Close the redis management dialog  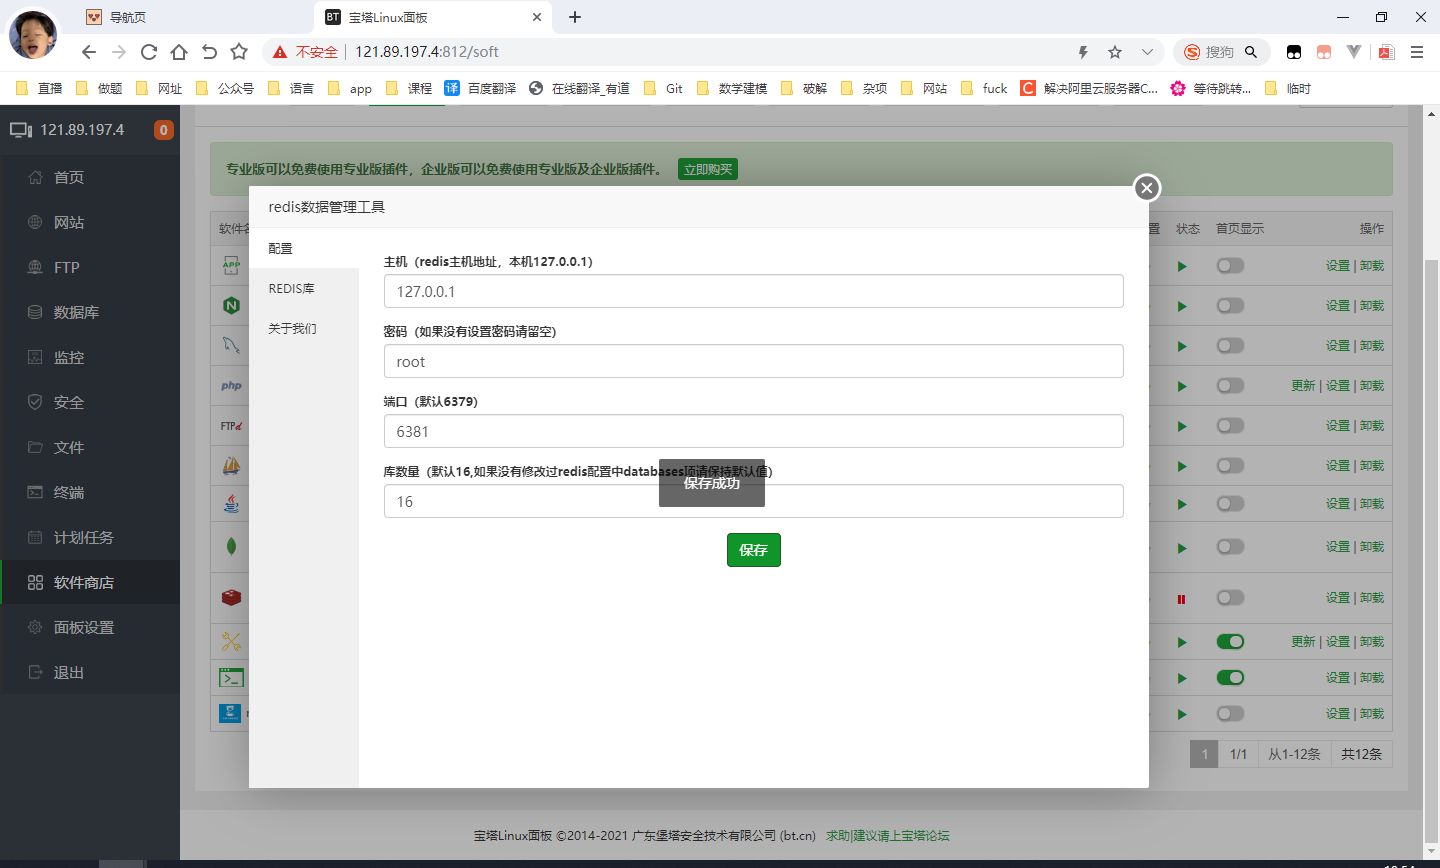(1147, 188)
